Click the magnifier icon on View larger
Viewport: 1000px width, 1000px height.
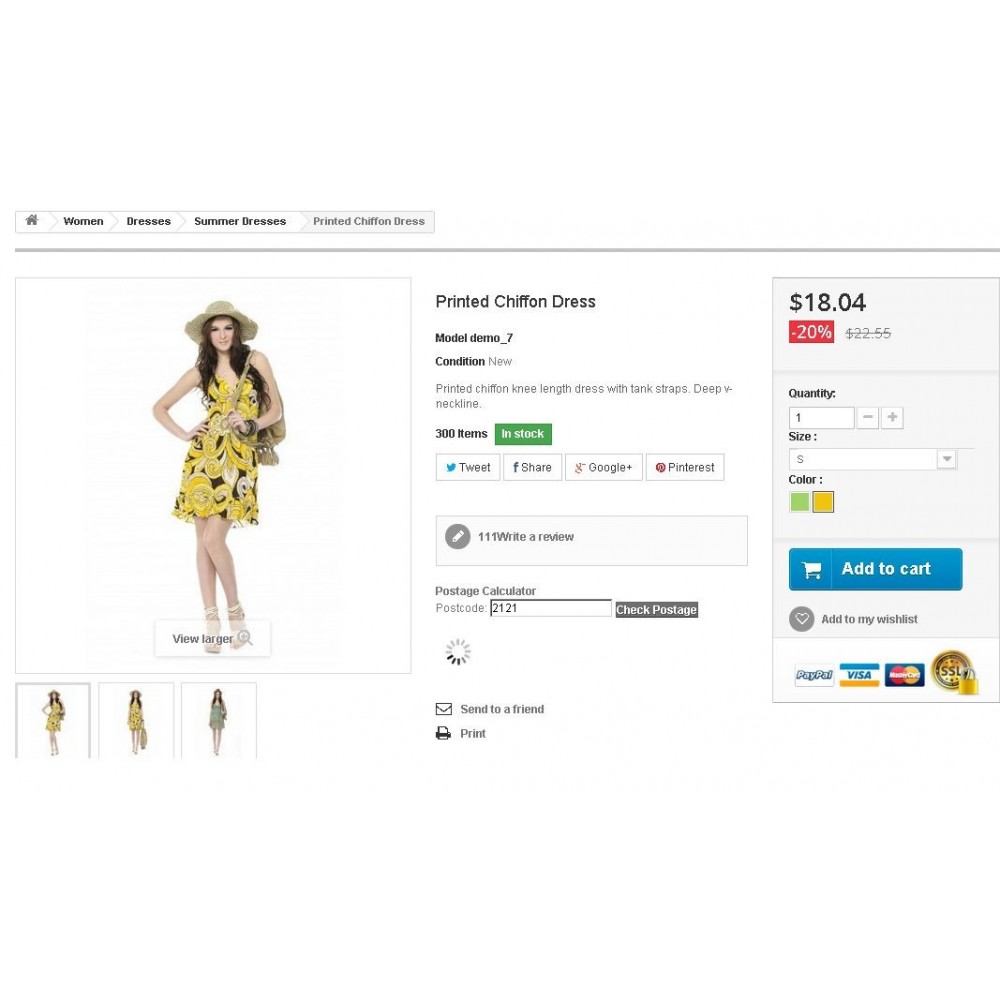pos(245,637)
